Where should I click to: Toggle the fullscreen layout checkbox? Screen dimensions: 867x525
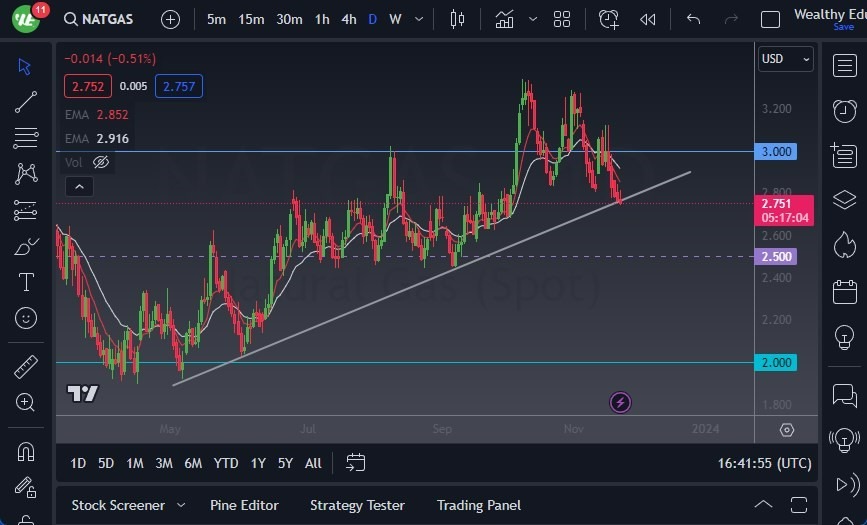(770, 19)
